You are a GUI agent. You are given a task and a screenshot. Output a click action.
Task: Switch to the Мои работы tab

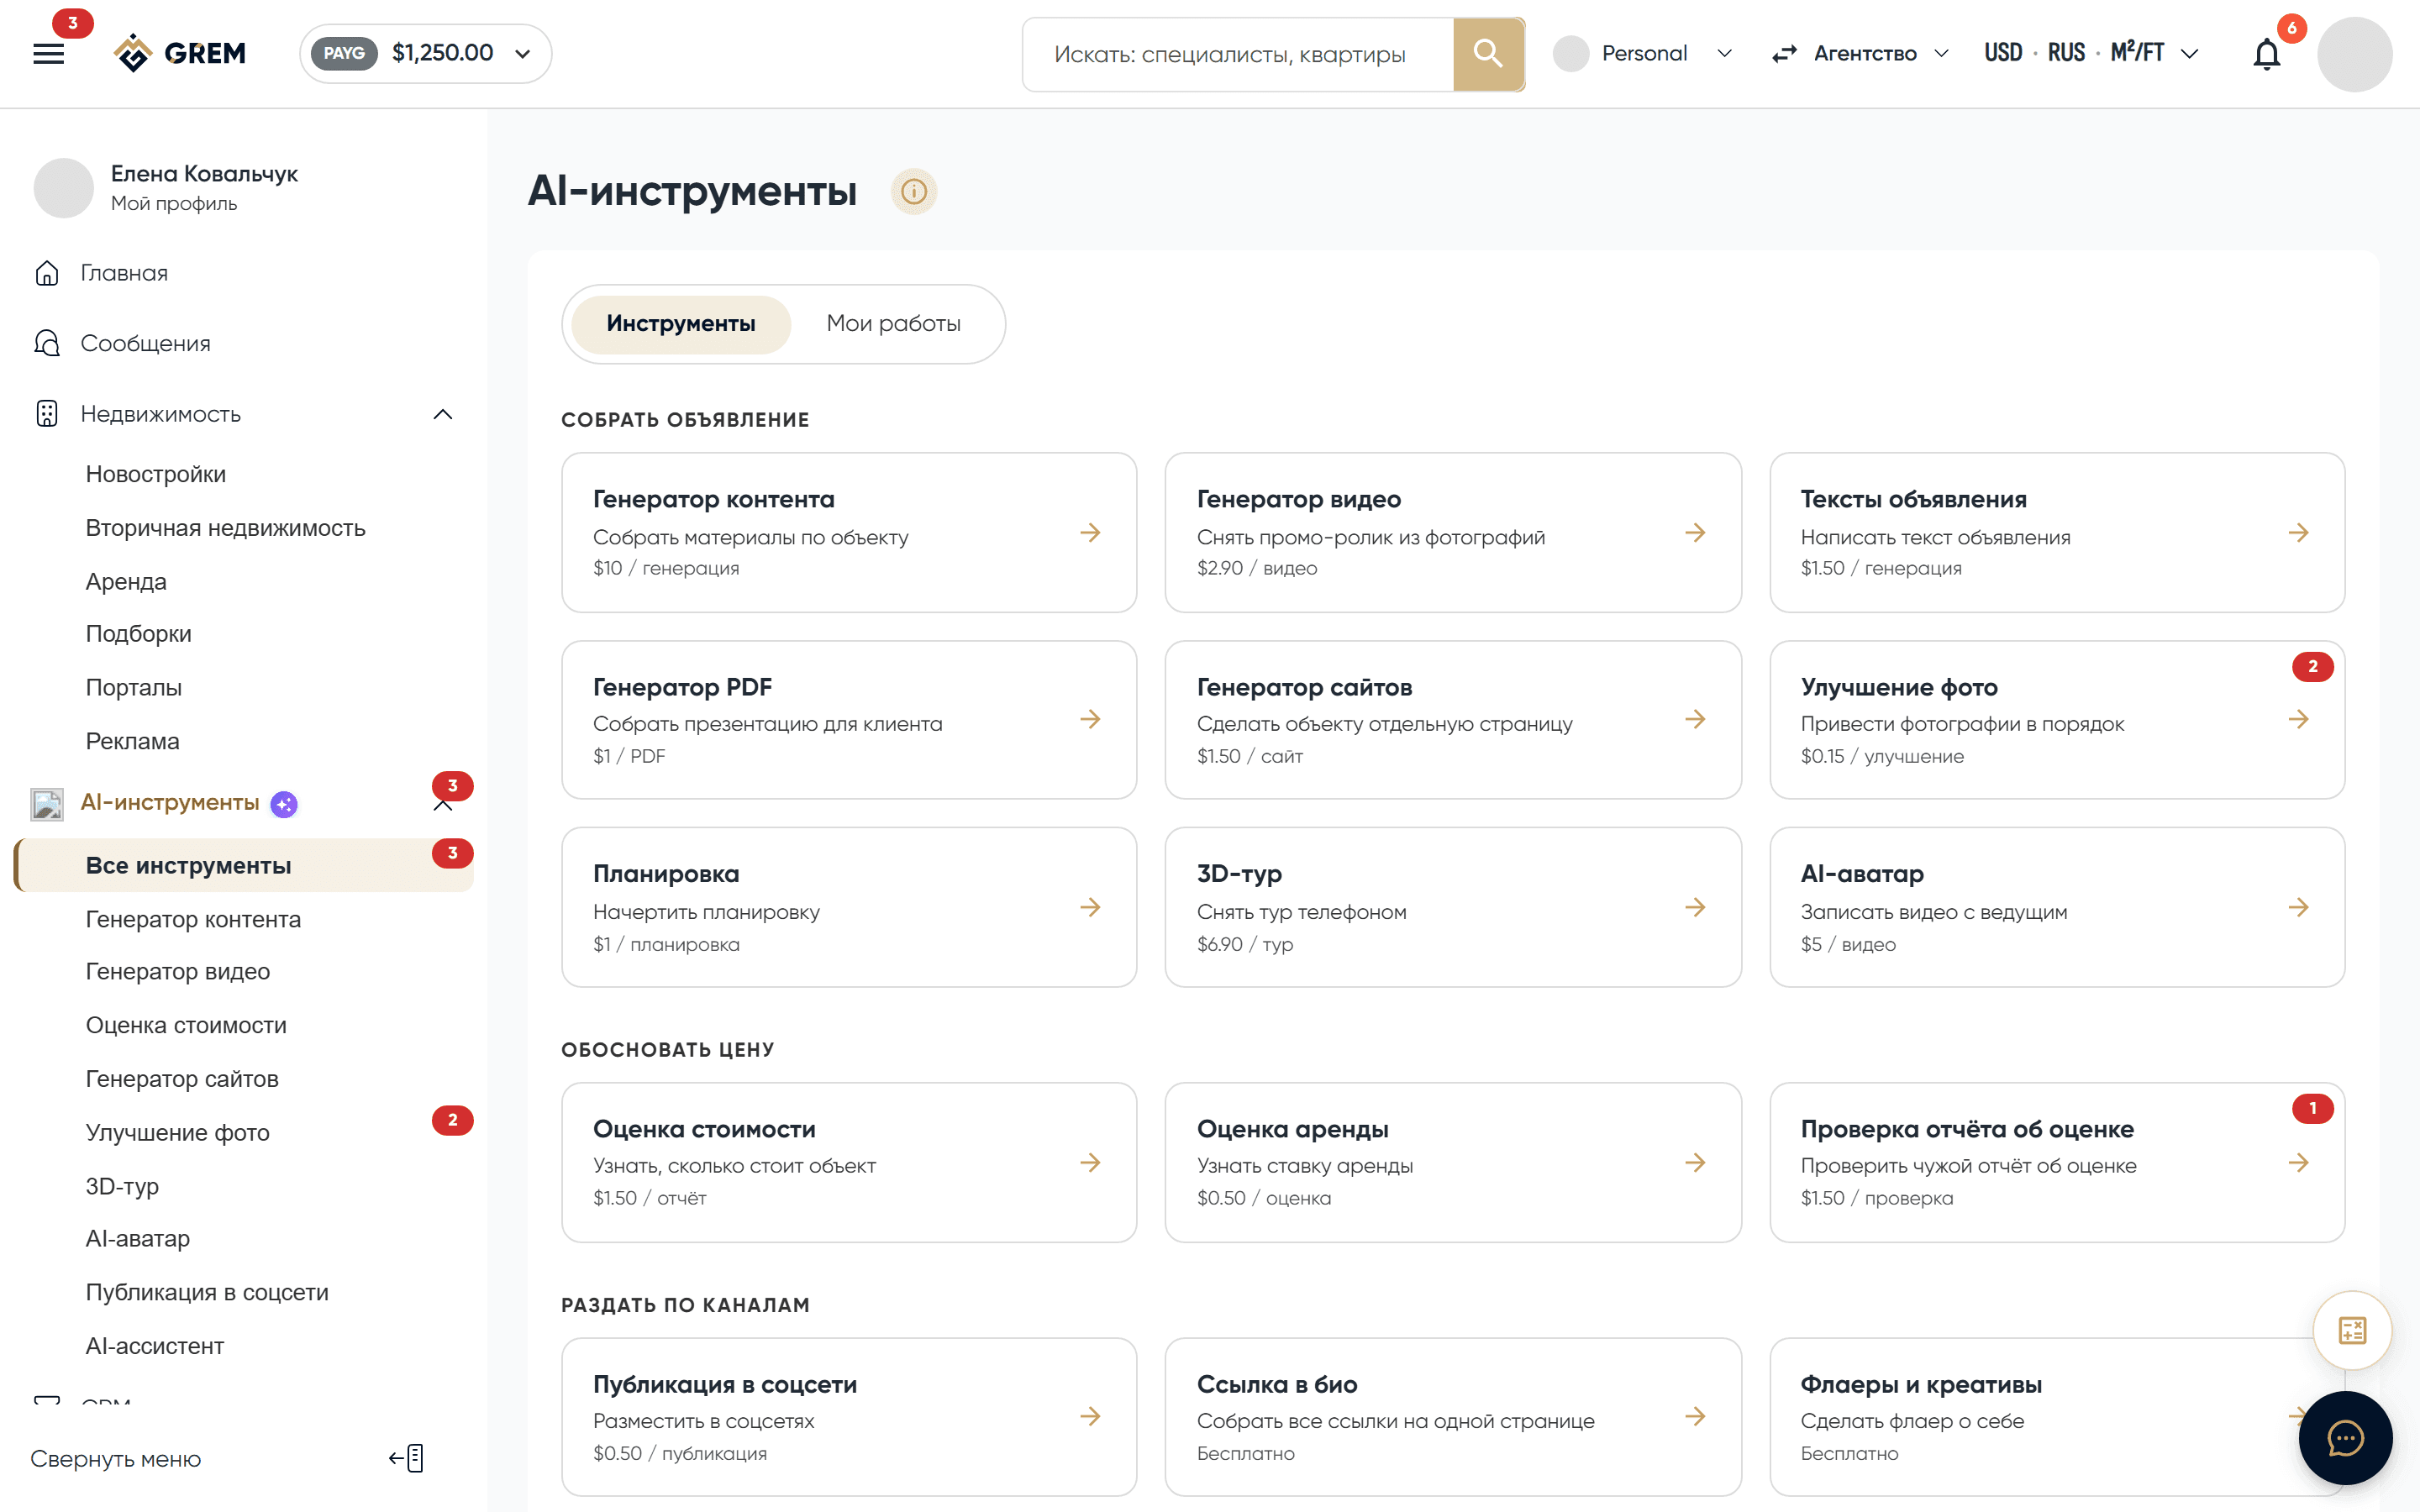click(x=893, y=324)
